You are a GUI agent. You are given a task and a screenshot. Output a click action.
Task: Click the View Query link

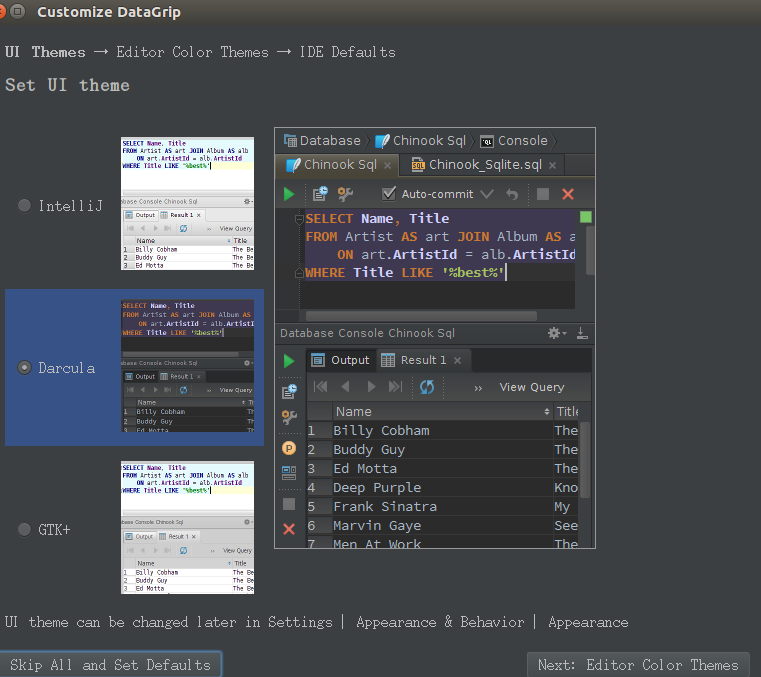(x=532, y=387)
